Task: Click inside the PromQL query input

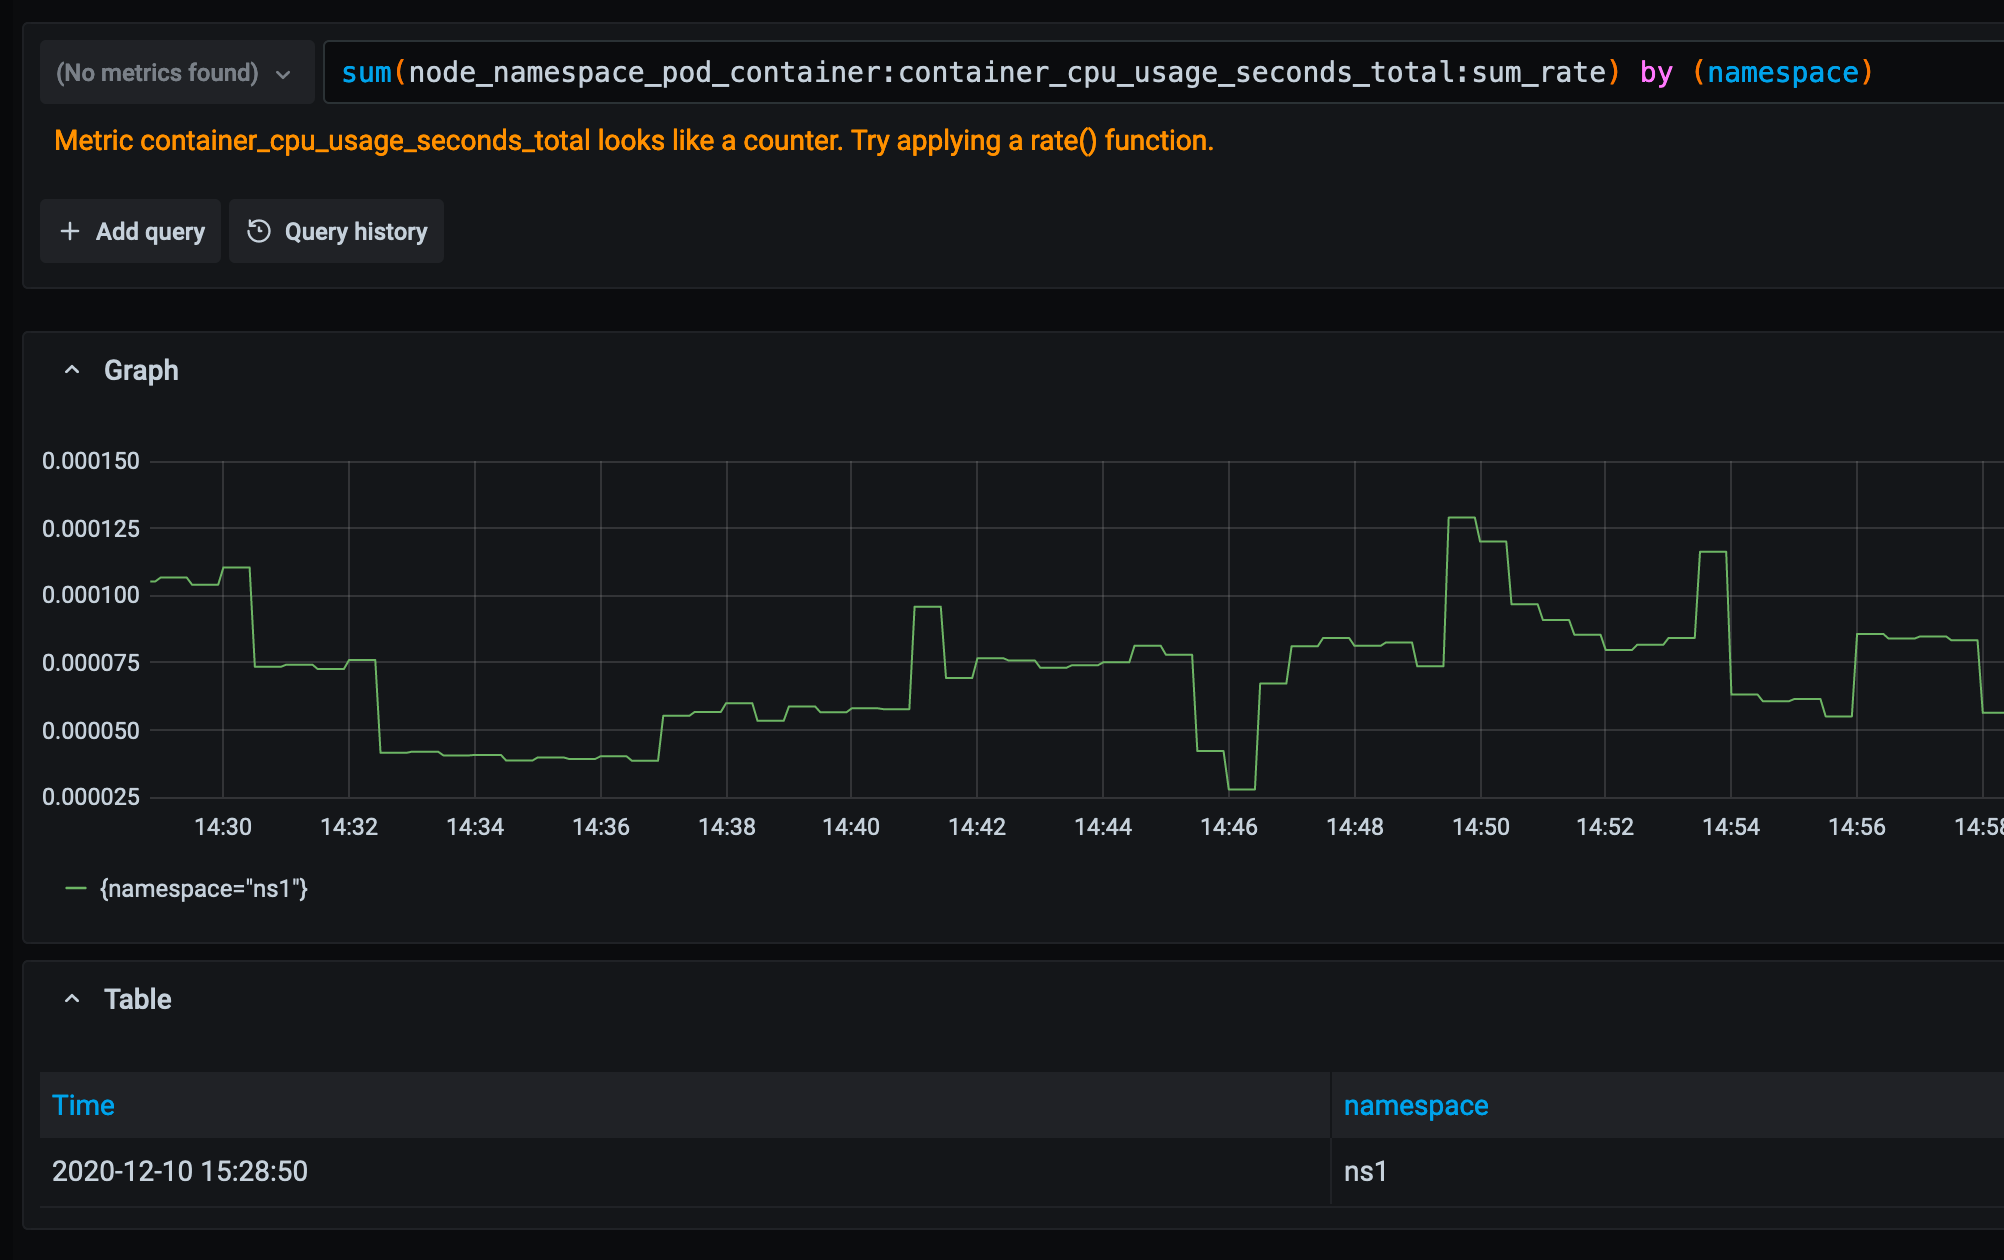Action: [1000, 73]
